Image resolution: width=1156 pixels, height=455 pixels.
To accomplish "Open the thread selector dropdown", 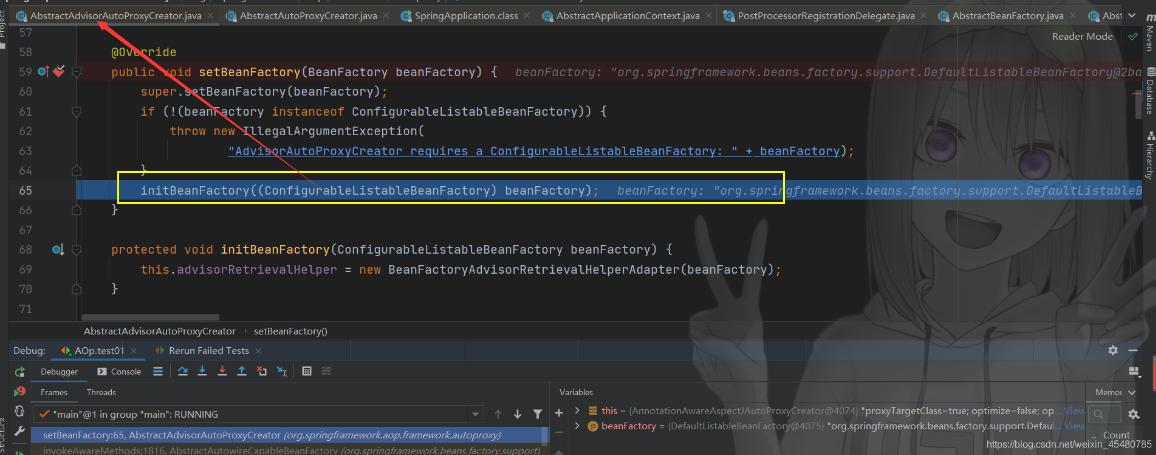I will [475, 414].
